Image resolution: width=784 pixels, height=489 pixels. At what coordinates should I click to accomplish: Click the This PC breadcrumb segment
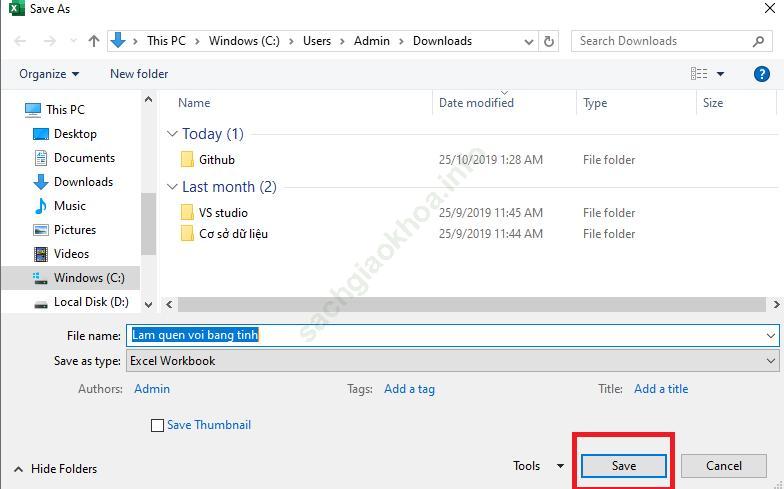[166, 41]
